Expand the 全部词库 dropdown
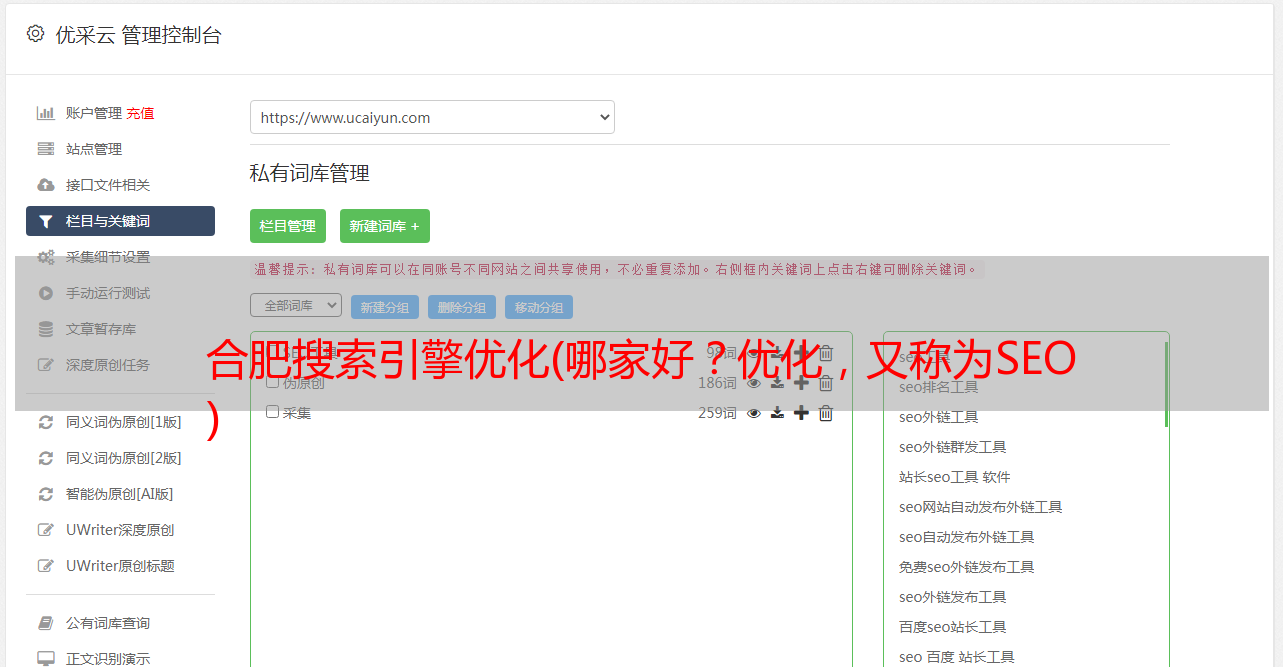This screenshot has width=1283, height=667. 296,306
